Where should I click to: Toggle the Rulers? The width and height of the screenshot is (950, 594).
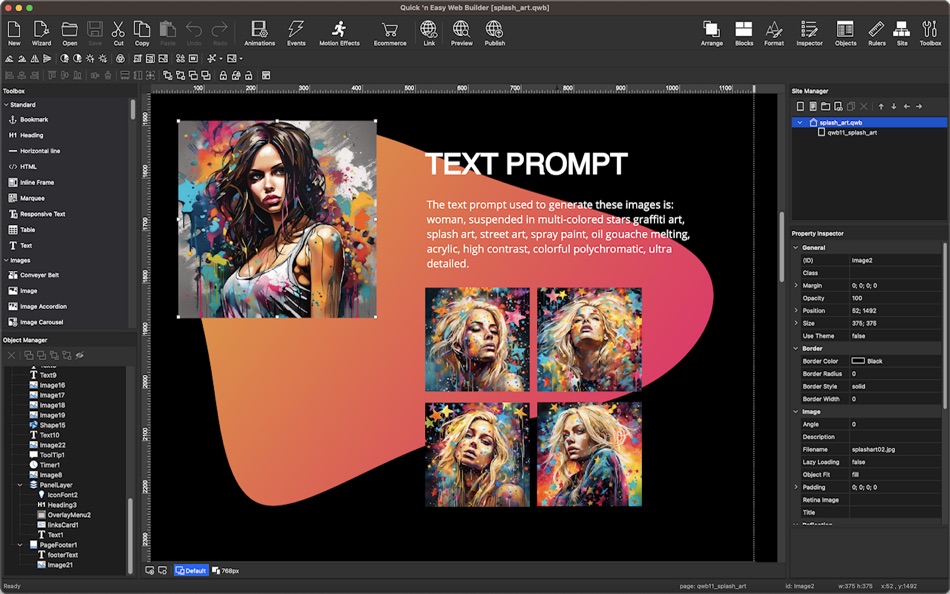coord(876,33)
